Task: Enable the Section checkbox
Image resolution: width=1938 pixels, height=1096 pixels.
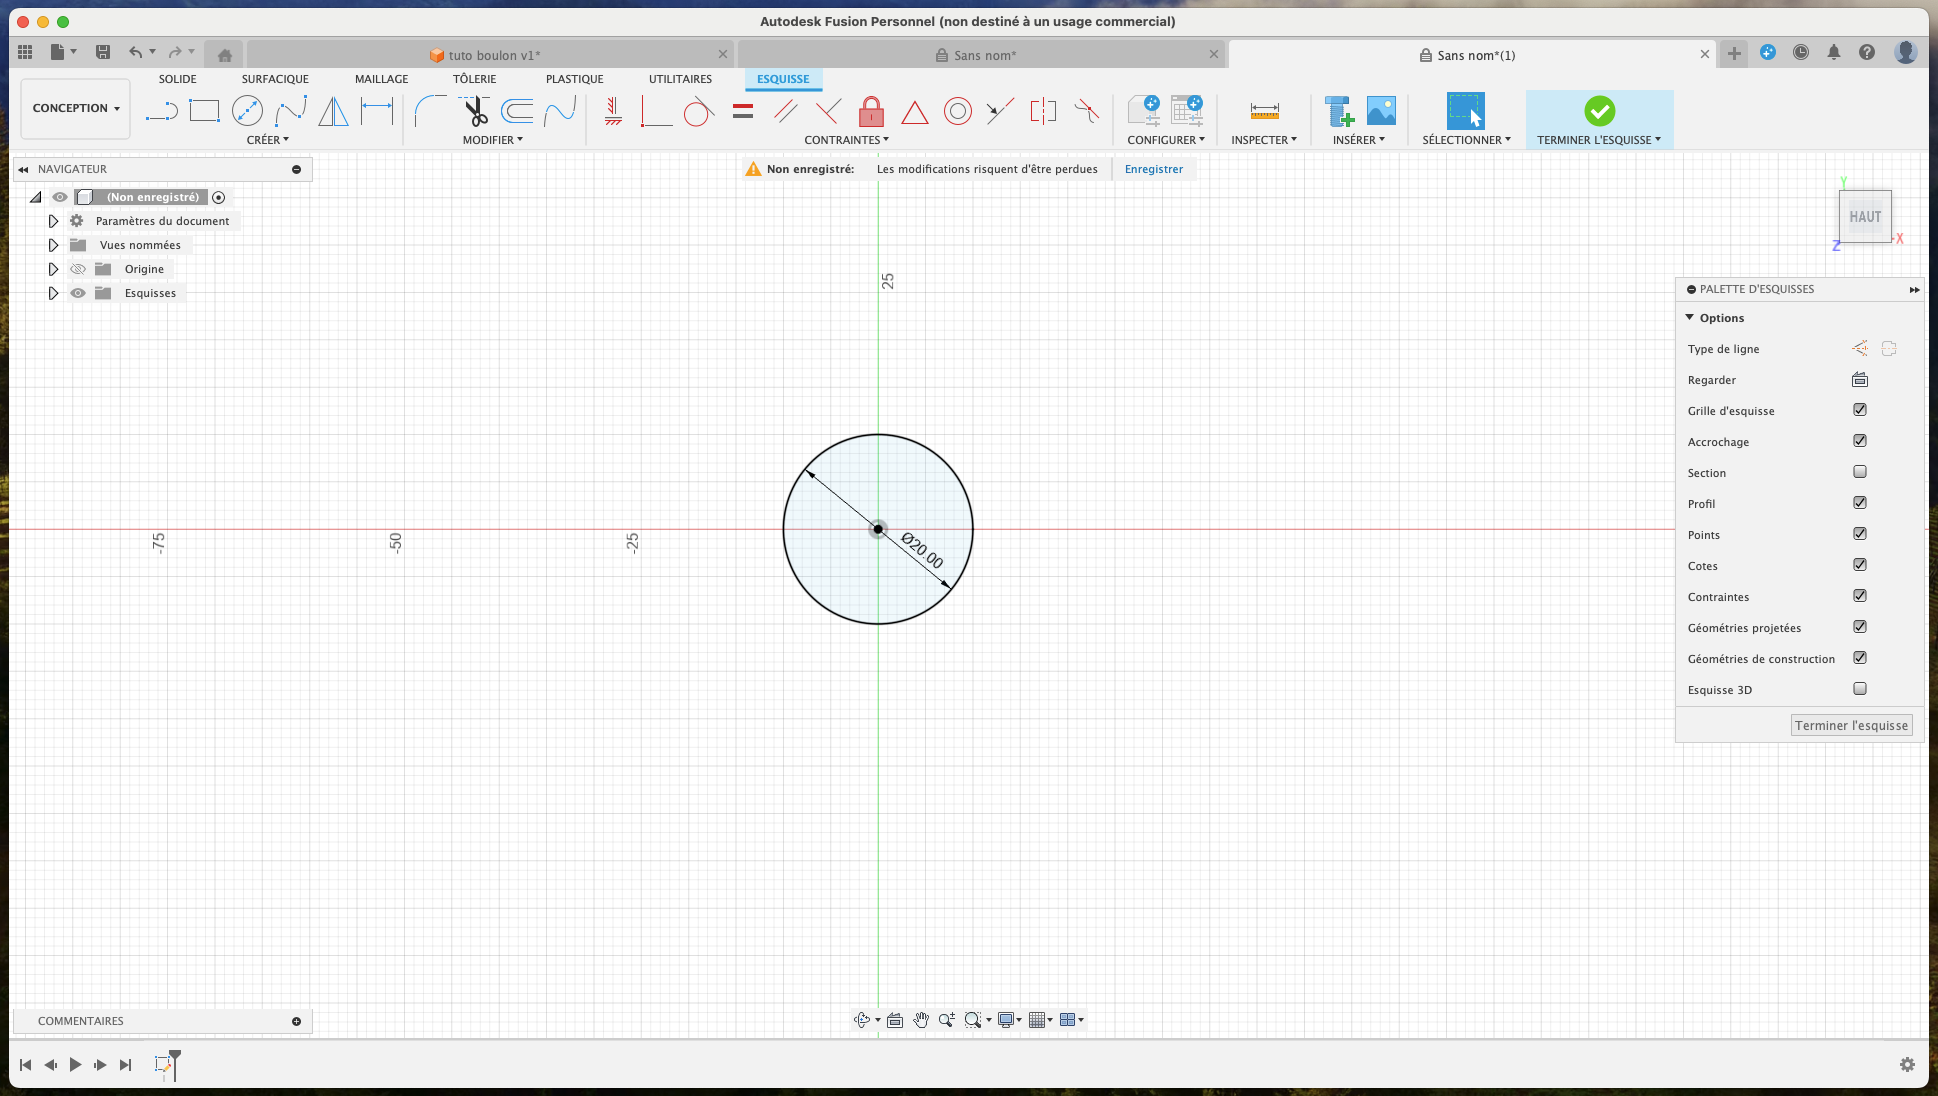Action: tap(1859, 472)
